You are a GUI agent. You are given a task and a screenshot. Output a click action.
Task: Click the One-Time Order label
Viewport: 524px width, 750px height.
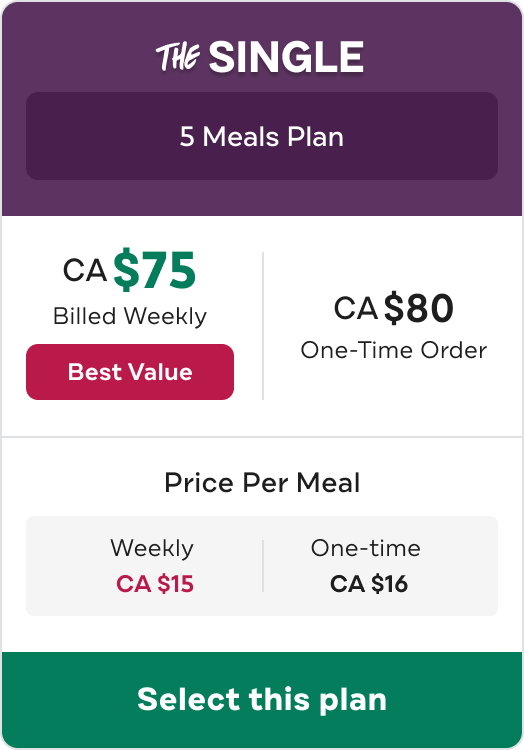(x=393, y=350)
